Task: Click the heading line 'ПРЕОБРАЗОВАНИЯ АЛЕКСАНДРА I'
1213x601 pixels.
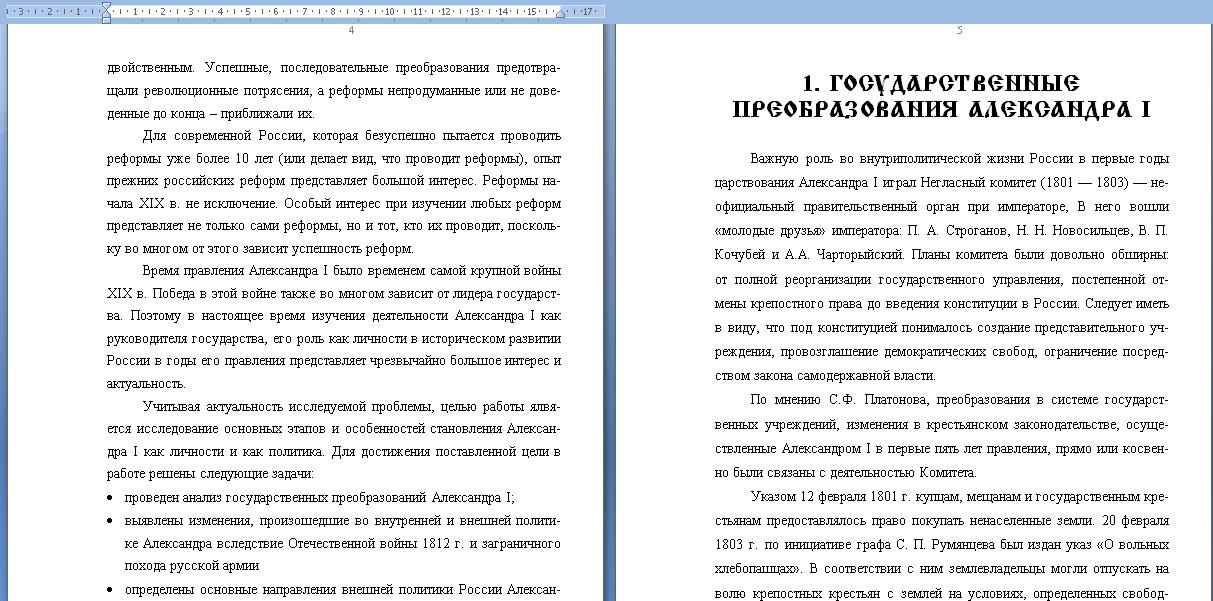Action: pos(942,109)
